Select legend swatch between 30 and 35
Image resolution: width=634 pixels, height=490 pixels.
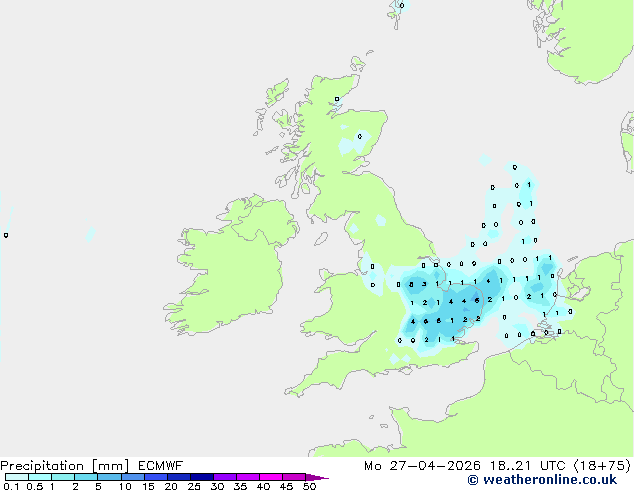(x=224, y=477)
